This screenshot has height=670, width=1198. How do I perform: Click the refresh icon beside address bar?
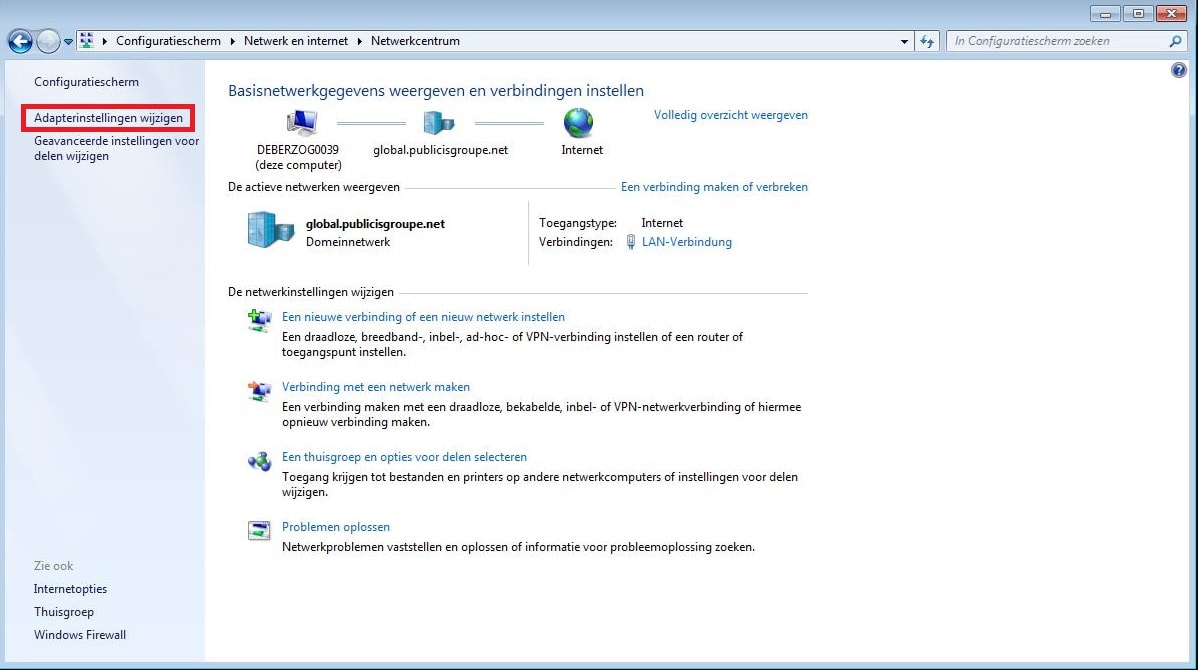pos(927,41)
